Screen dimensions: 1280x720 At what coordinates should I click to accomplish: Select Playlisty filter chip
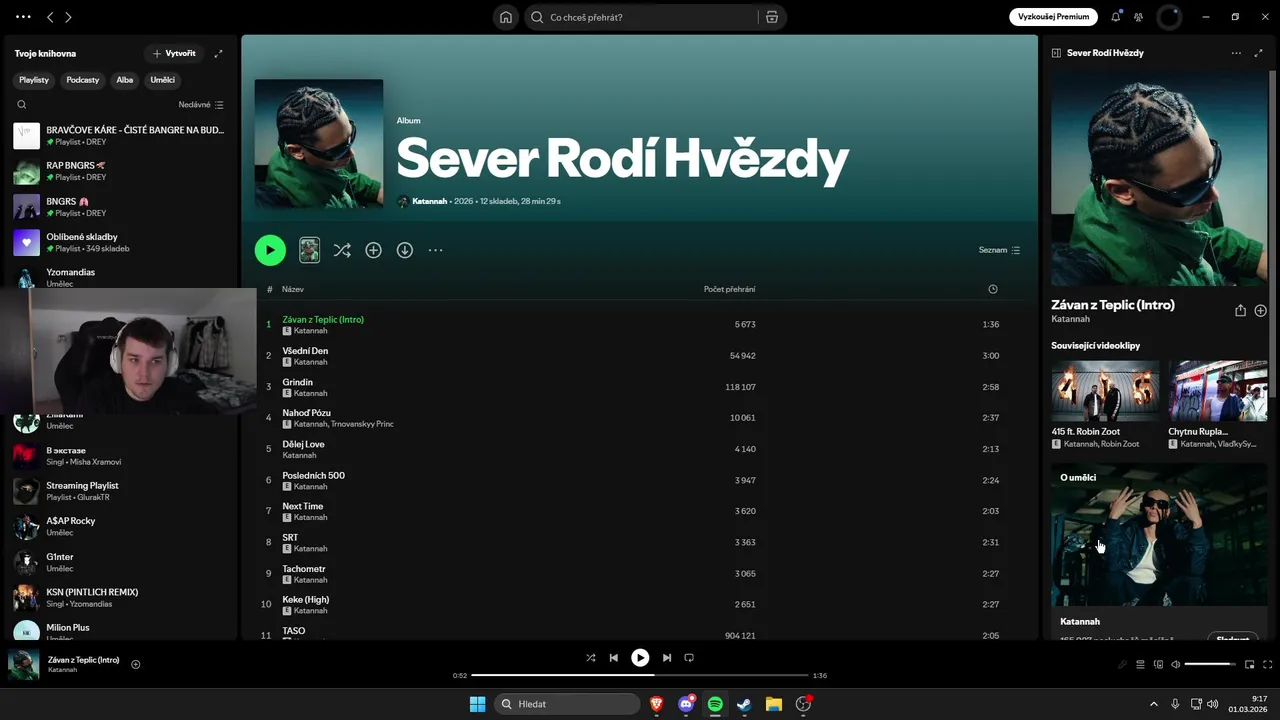pyautogui.click(x=34, y=80)
